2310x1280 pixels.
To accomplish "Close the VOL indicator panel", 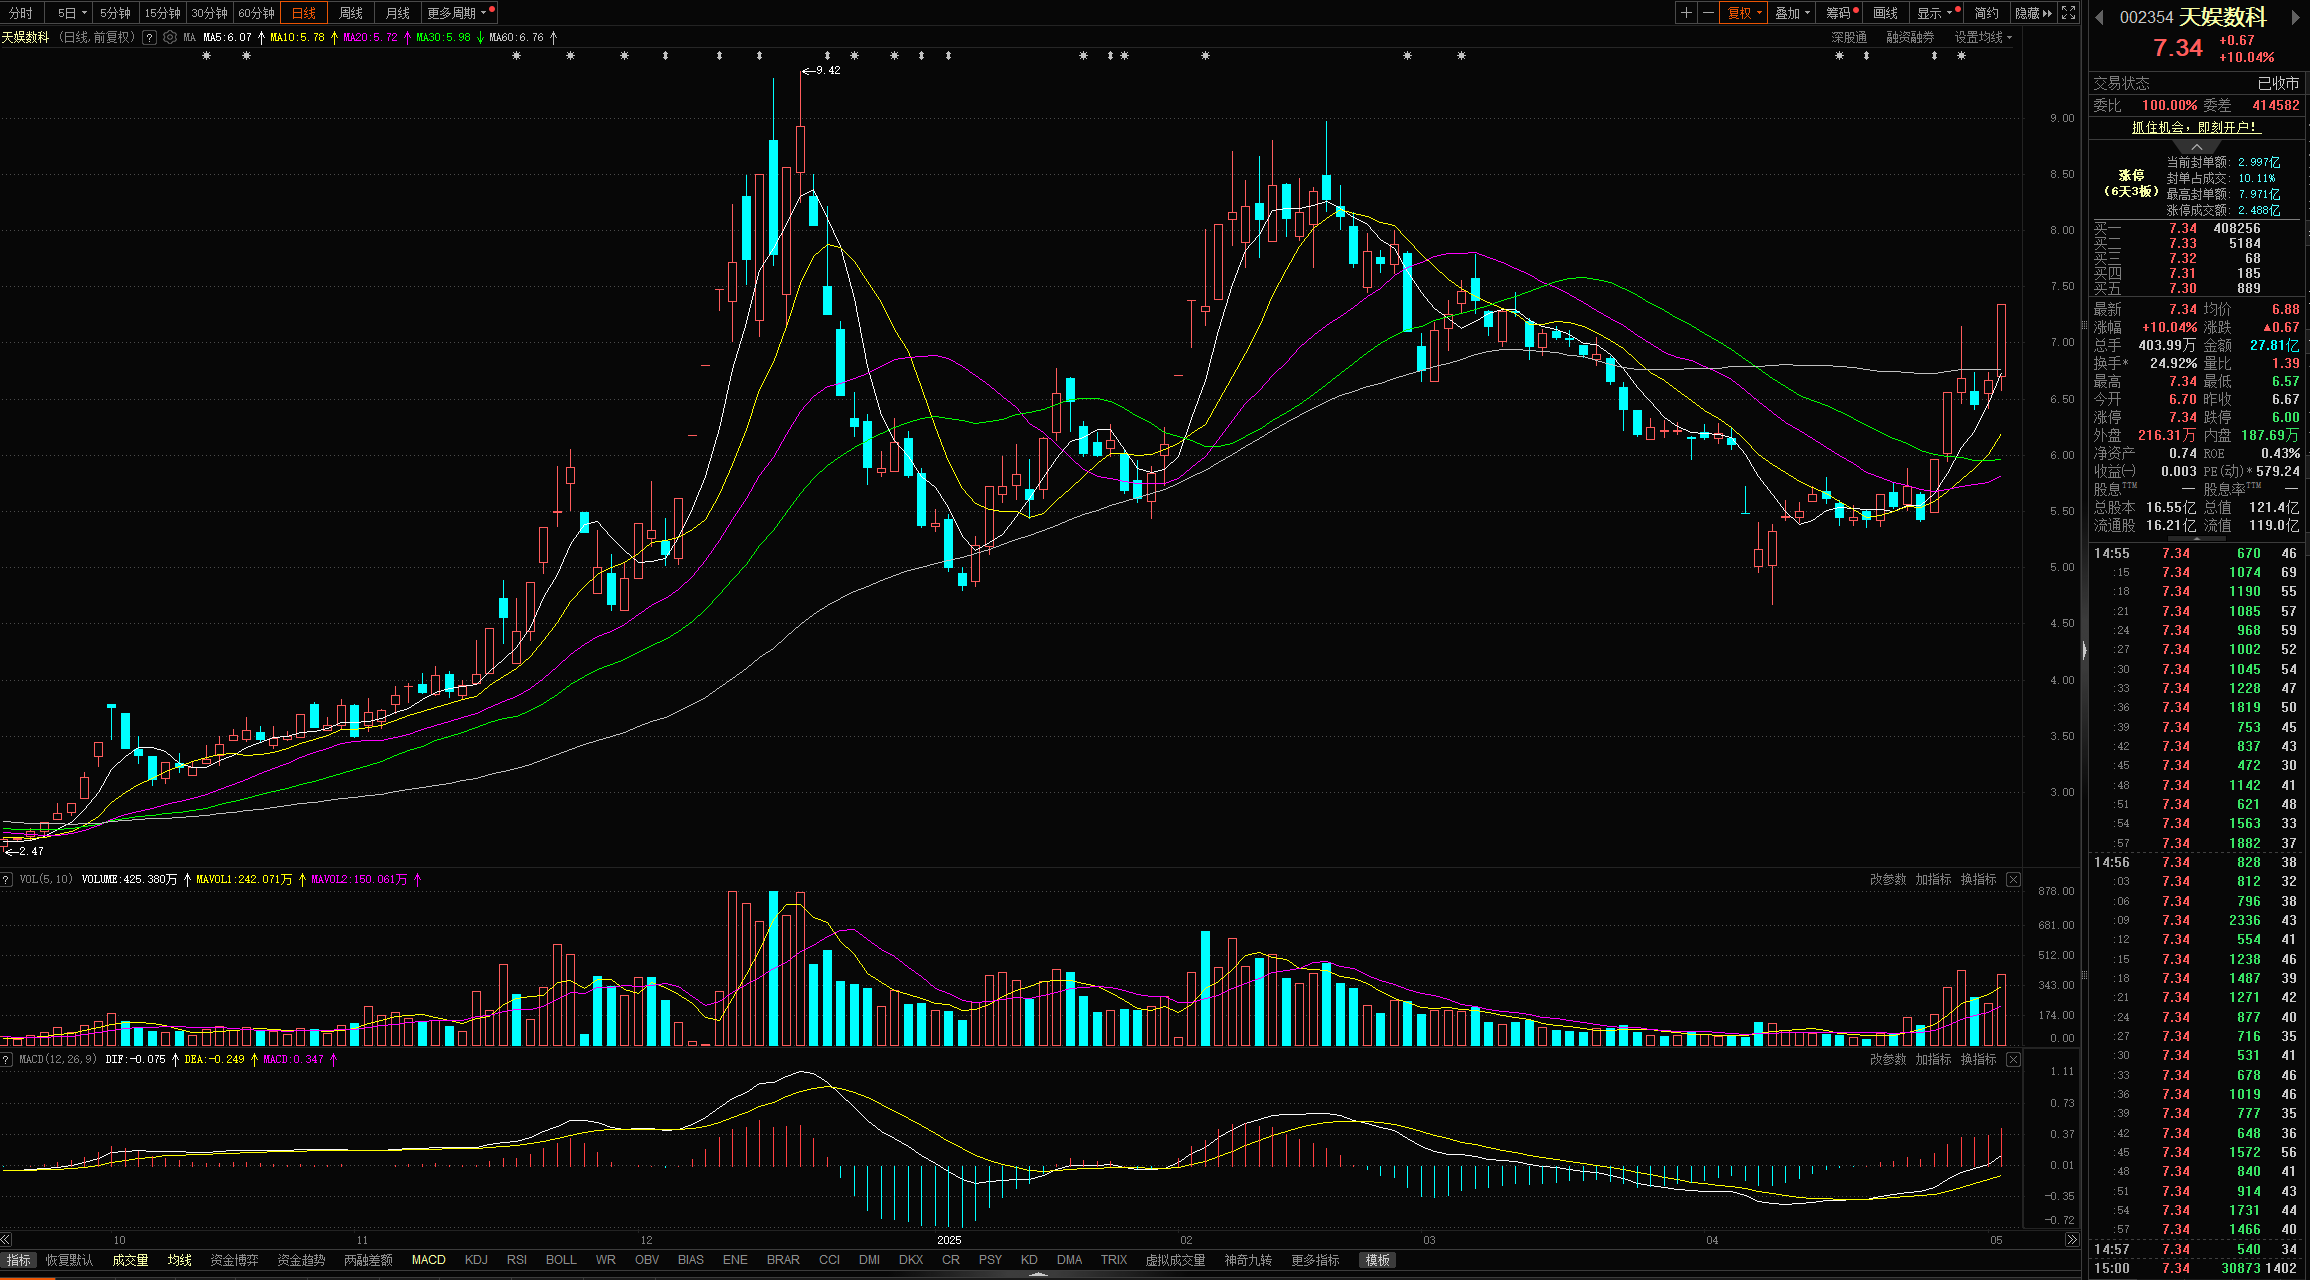I will [x=2013, y=879].
